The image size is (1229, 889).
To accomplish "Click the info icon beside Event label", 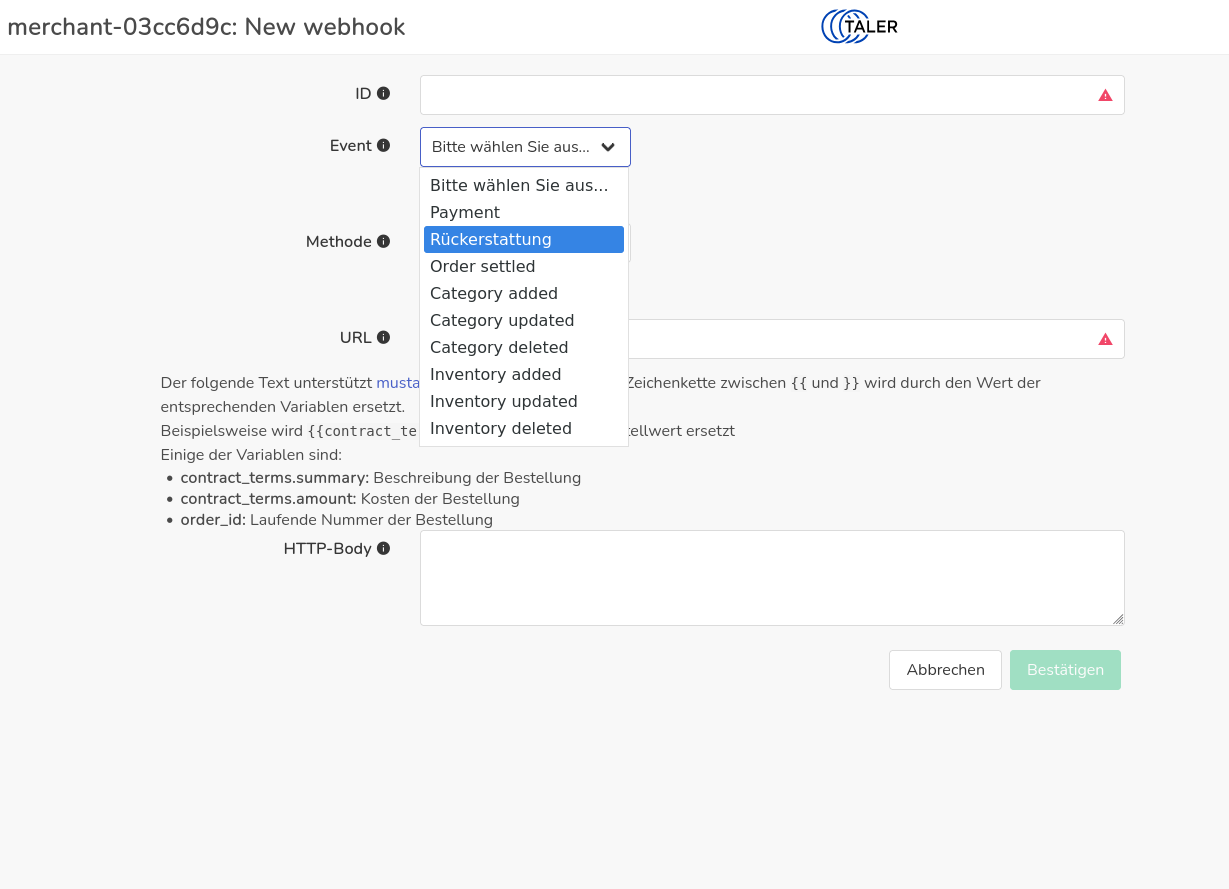I will click(x=383, y=146).
